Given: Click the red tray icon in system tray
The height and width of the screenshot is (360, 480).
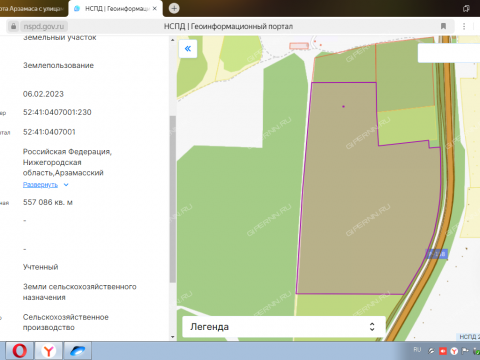Looking at the screenshot, I should tap(443, 351).
